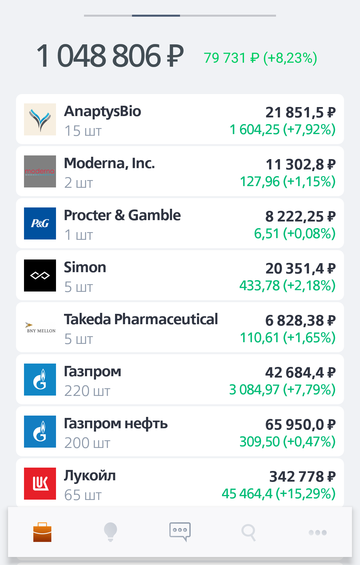This screenshot has height=565, width=360.
Task: Tap the total balance 1 048 806 ₽
Action: pos(110,56)
